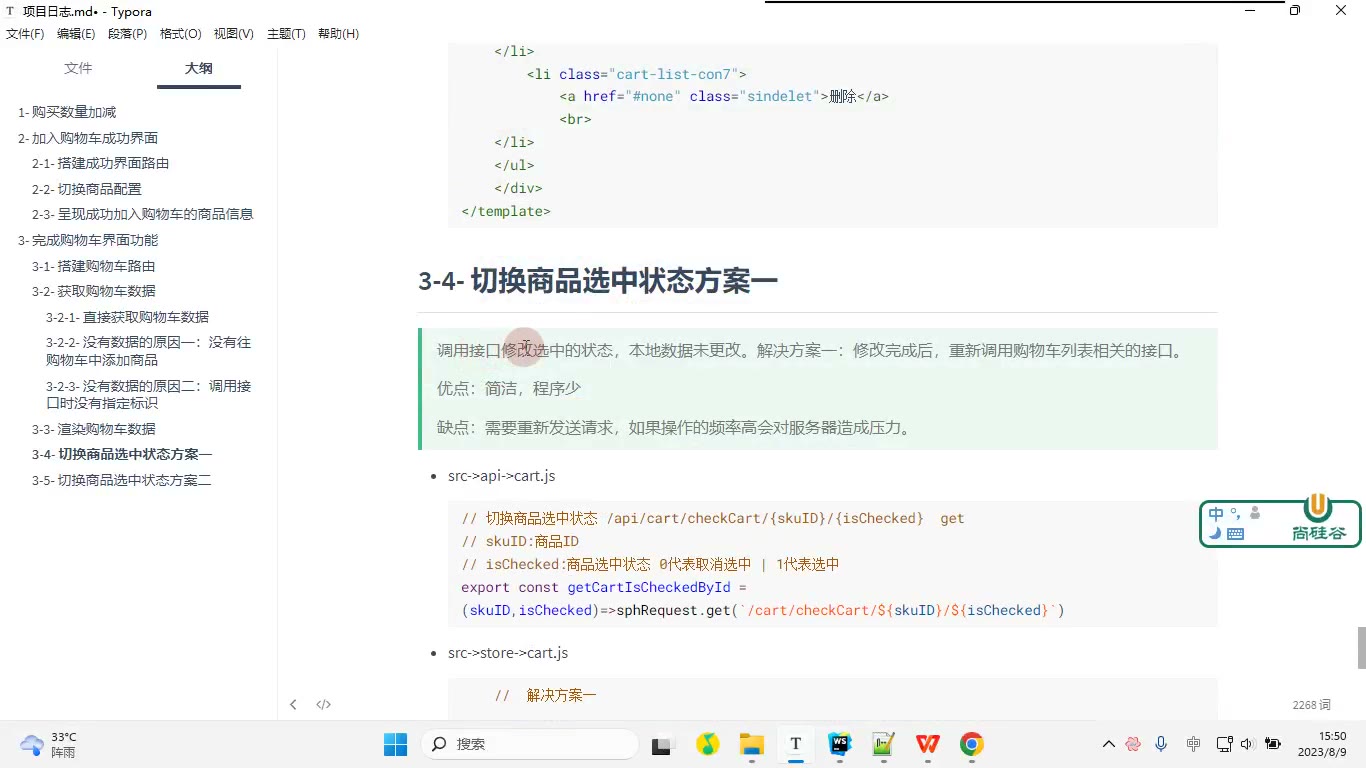Click the document's vertical scrollbar thumb
This screenshot has height=768, width=1366.
(1361, 647)
